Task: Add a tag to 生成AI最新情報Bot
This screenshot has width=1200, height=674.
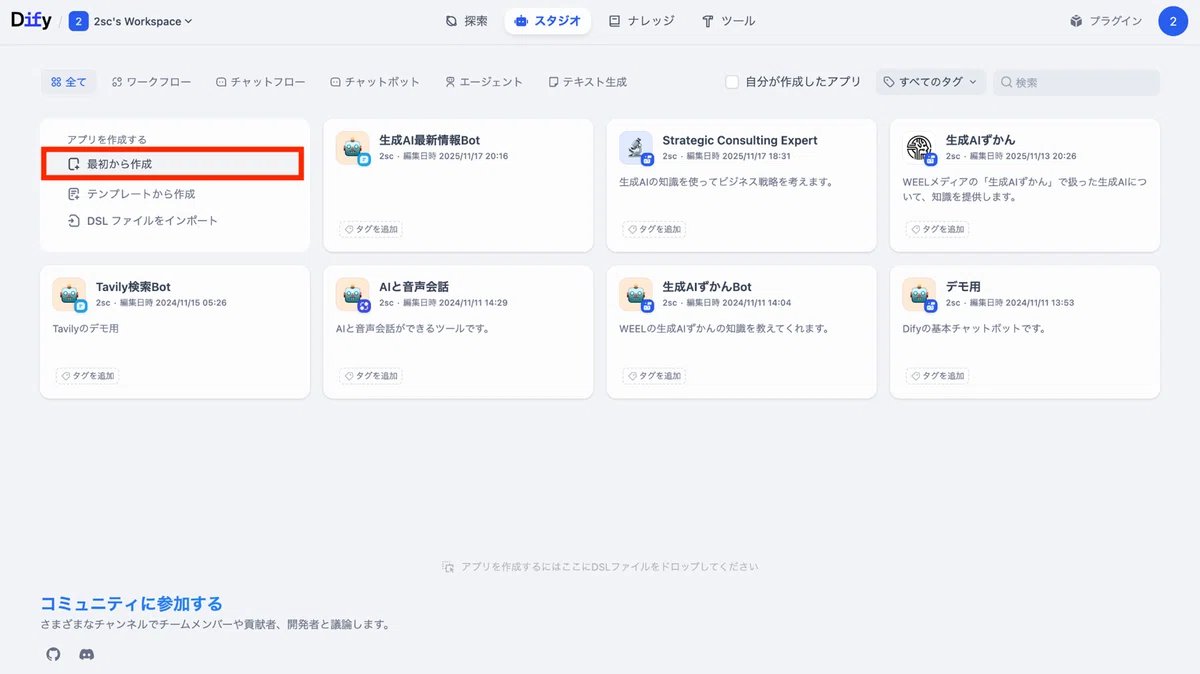Action: 372,229
